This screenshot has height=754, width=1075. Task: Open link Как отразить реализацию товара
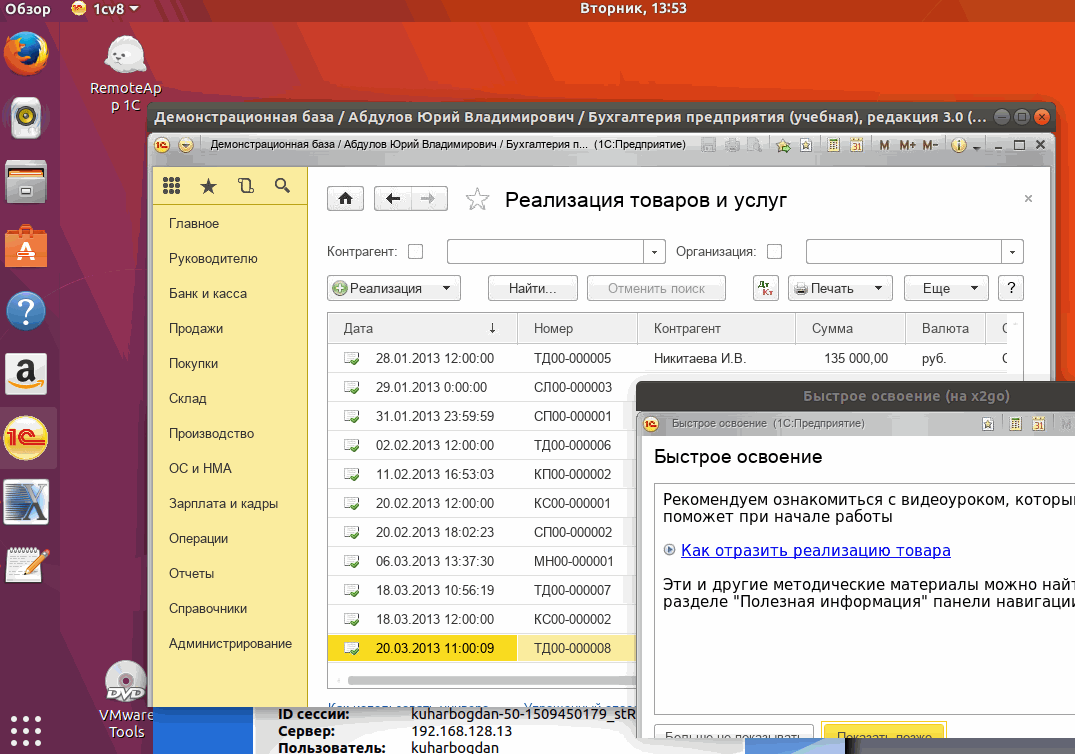[815, 550]
